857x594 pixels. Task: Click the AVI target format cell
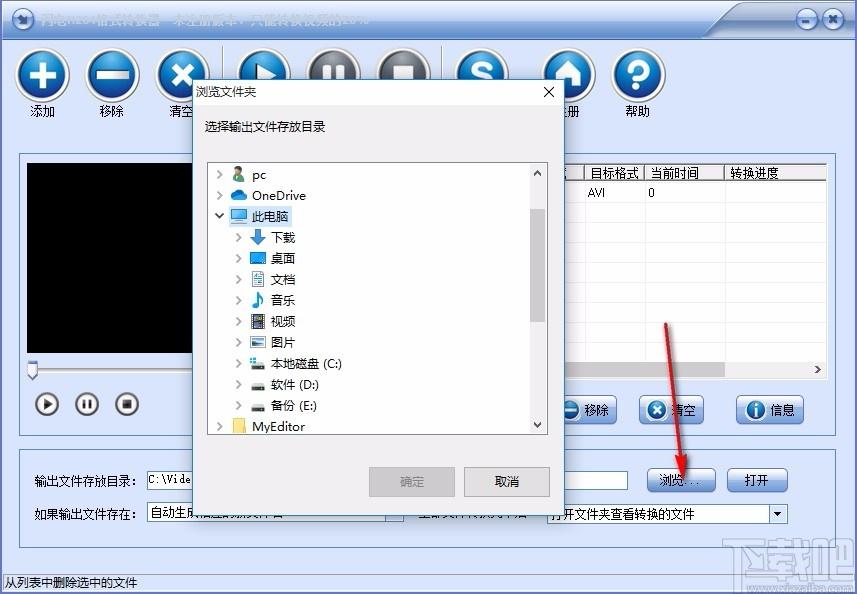[x=614, y=193]
